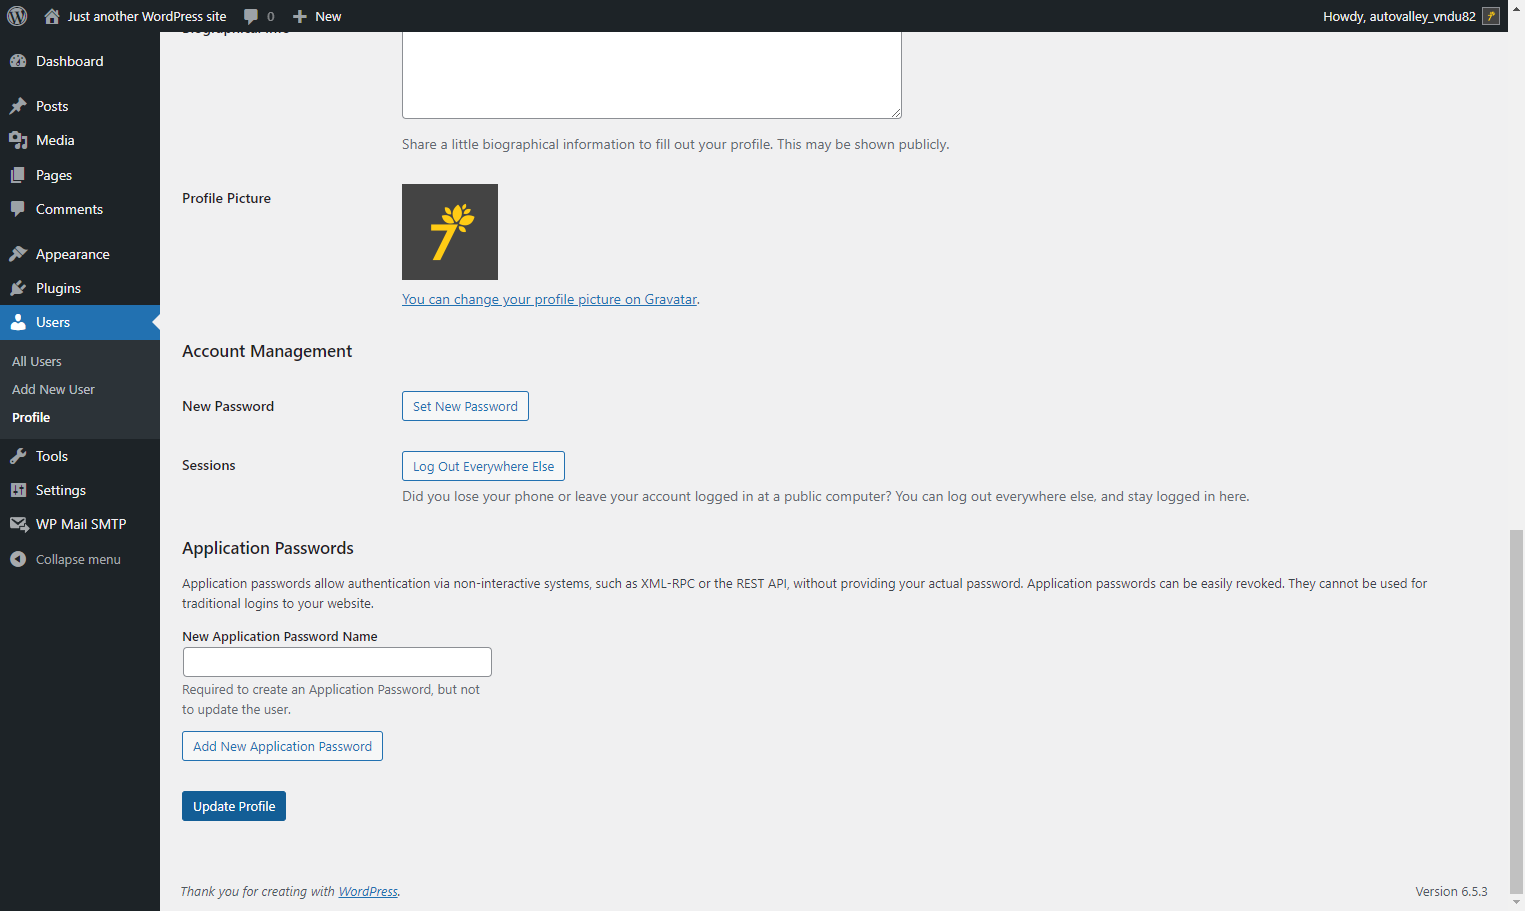Viewport: 1525px width, 911px height.
Task: Click the Settings sliders icon
Action: click(18, 490)
